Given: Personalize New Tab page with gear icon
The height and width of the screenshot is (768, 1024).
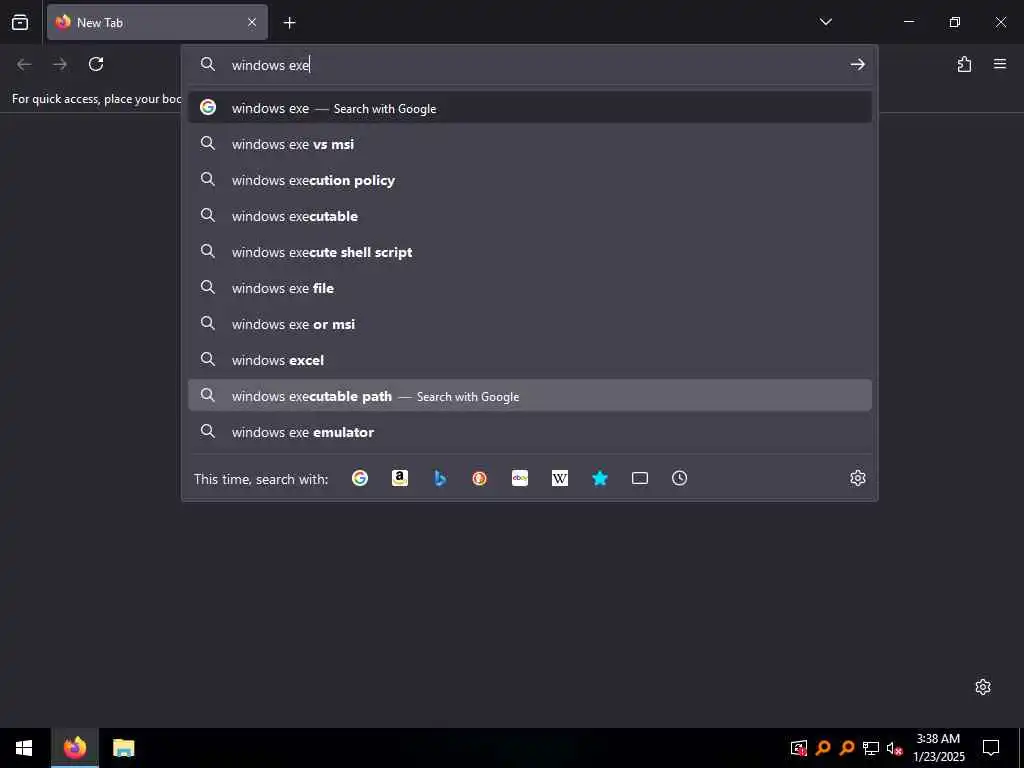Looking at the screenshot, I should [x=982, y=686].
